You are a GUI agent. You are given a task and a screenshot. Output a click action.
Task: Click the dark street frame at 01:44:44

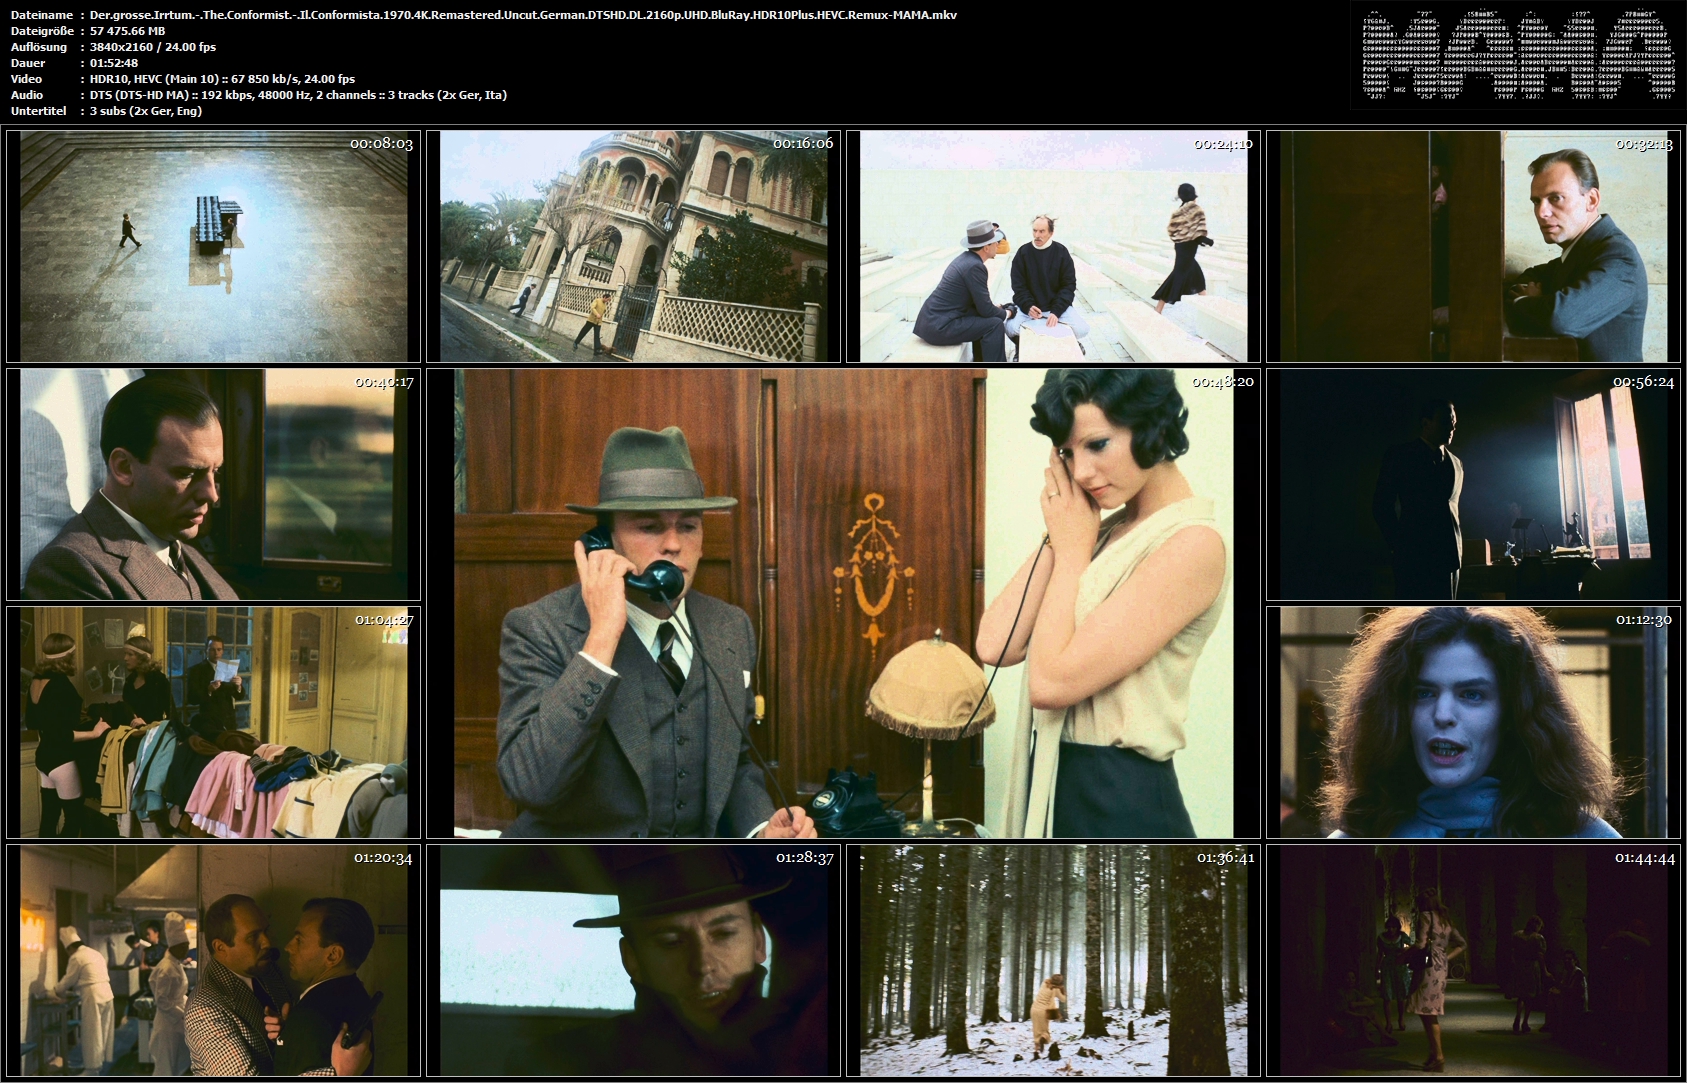(1474, 960)
